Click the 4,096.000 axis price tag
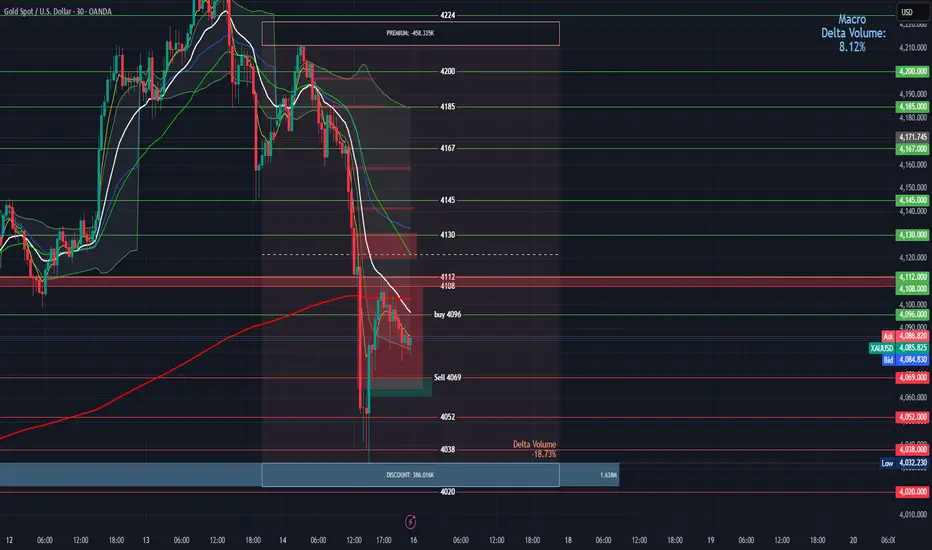Image resolution: width=932 pixels, height=550 pixels. 912,315
